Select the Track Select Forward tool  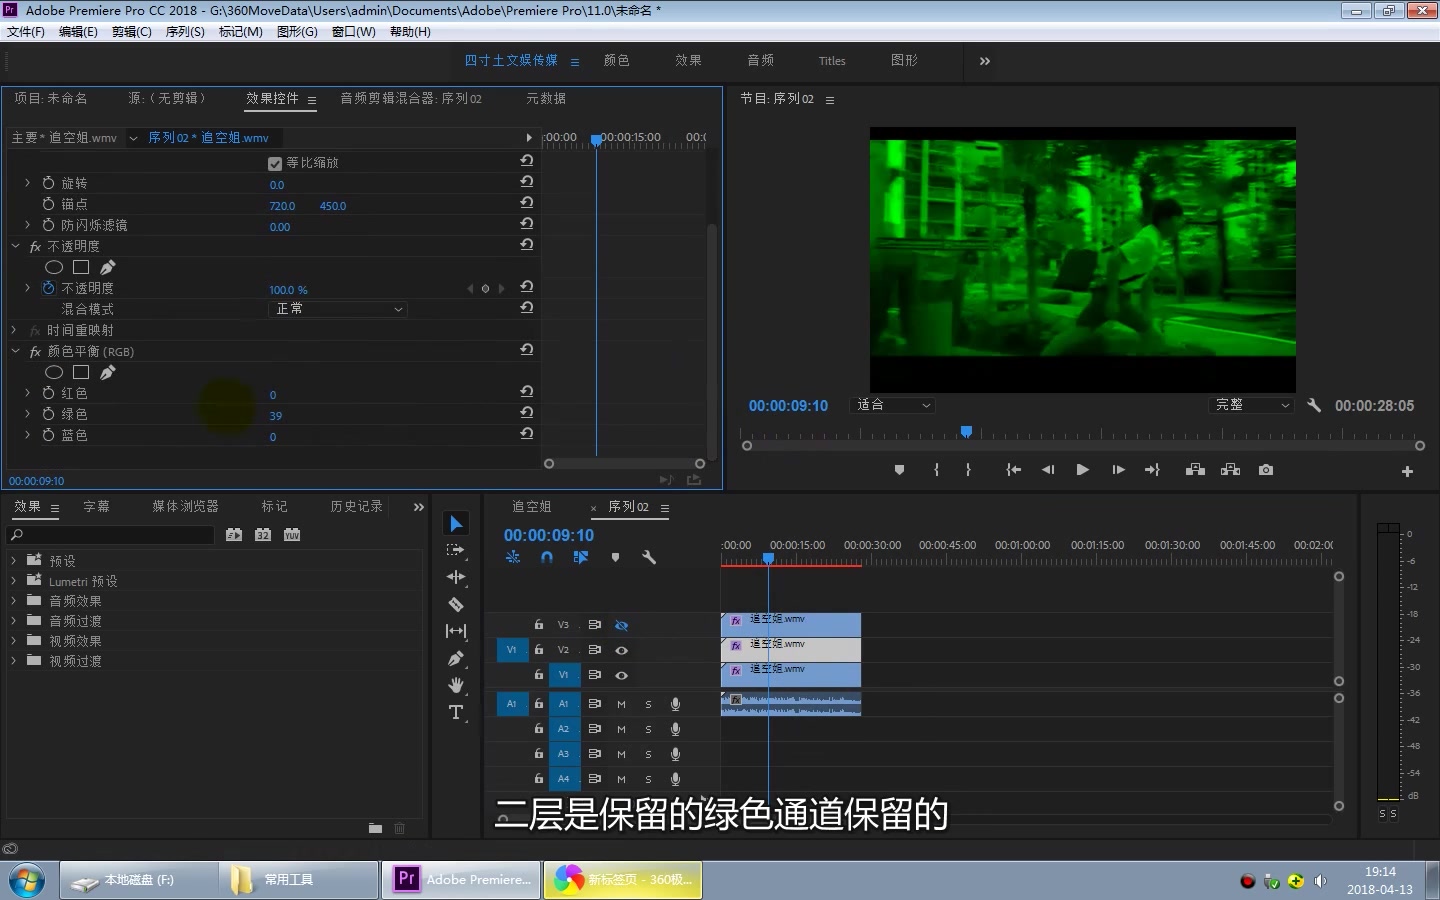click(456, 550)
